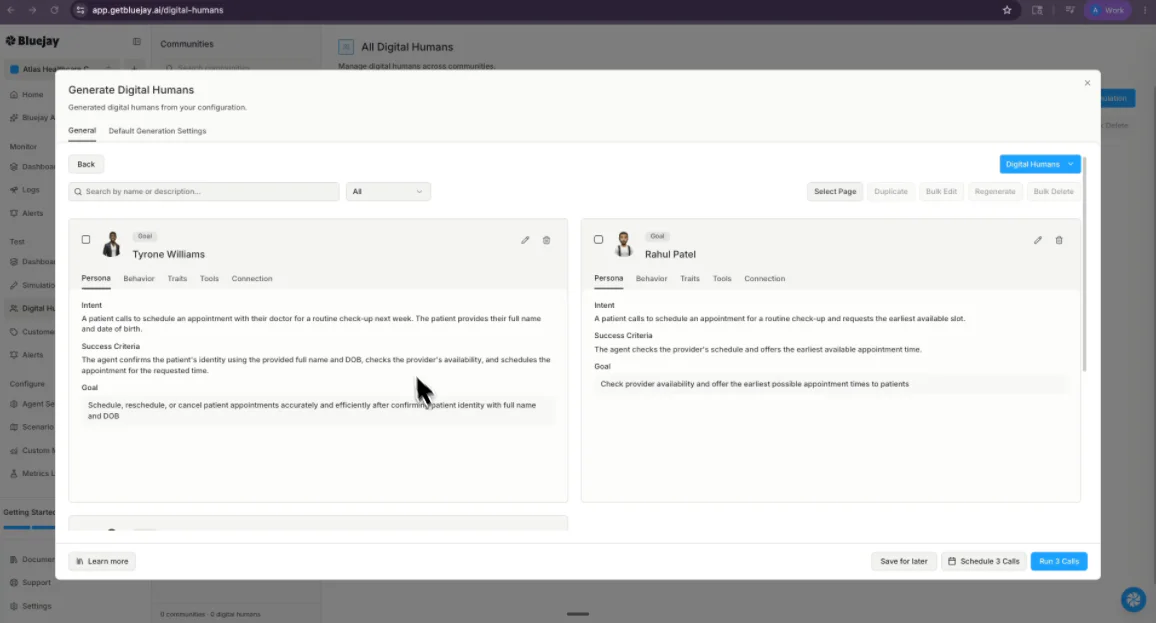Screen dimensions: 1156x623
Task: Reload the page with the browser refresh icon
Action: [54, 10]
